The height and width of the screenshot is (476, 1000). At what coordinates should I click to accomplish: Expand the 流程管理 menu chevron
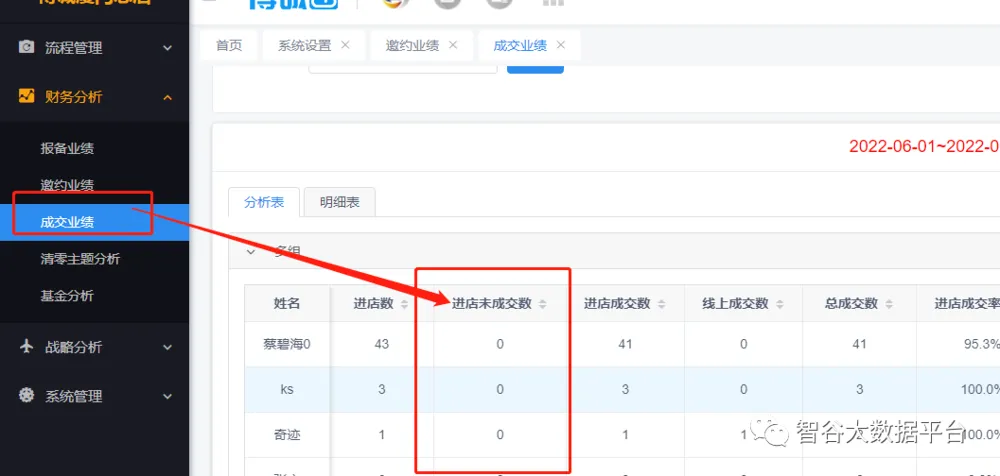(x=167, y=47)
